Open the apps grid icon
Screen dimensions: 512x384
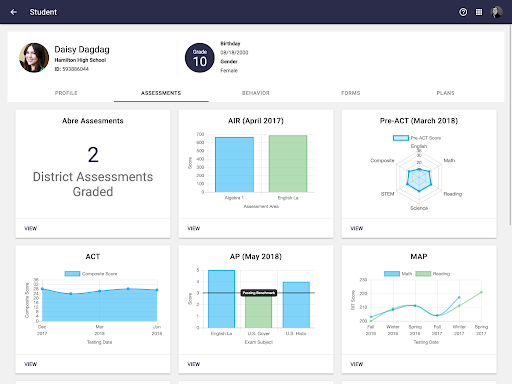[479, 12]
